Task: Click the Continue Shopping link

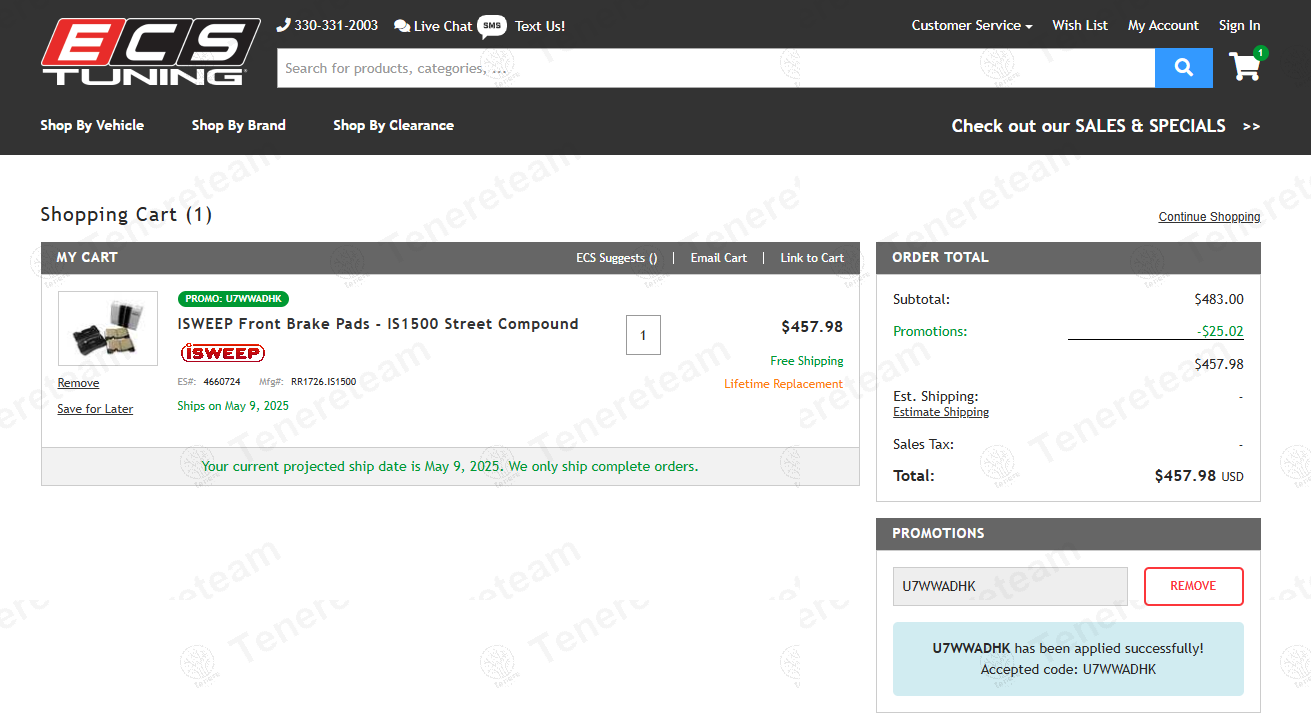Action: click(x=1209, y=217)
